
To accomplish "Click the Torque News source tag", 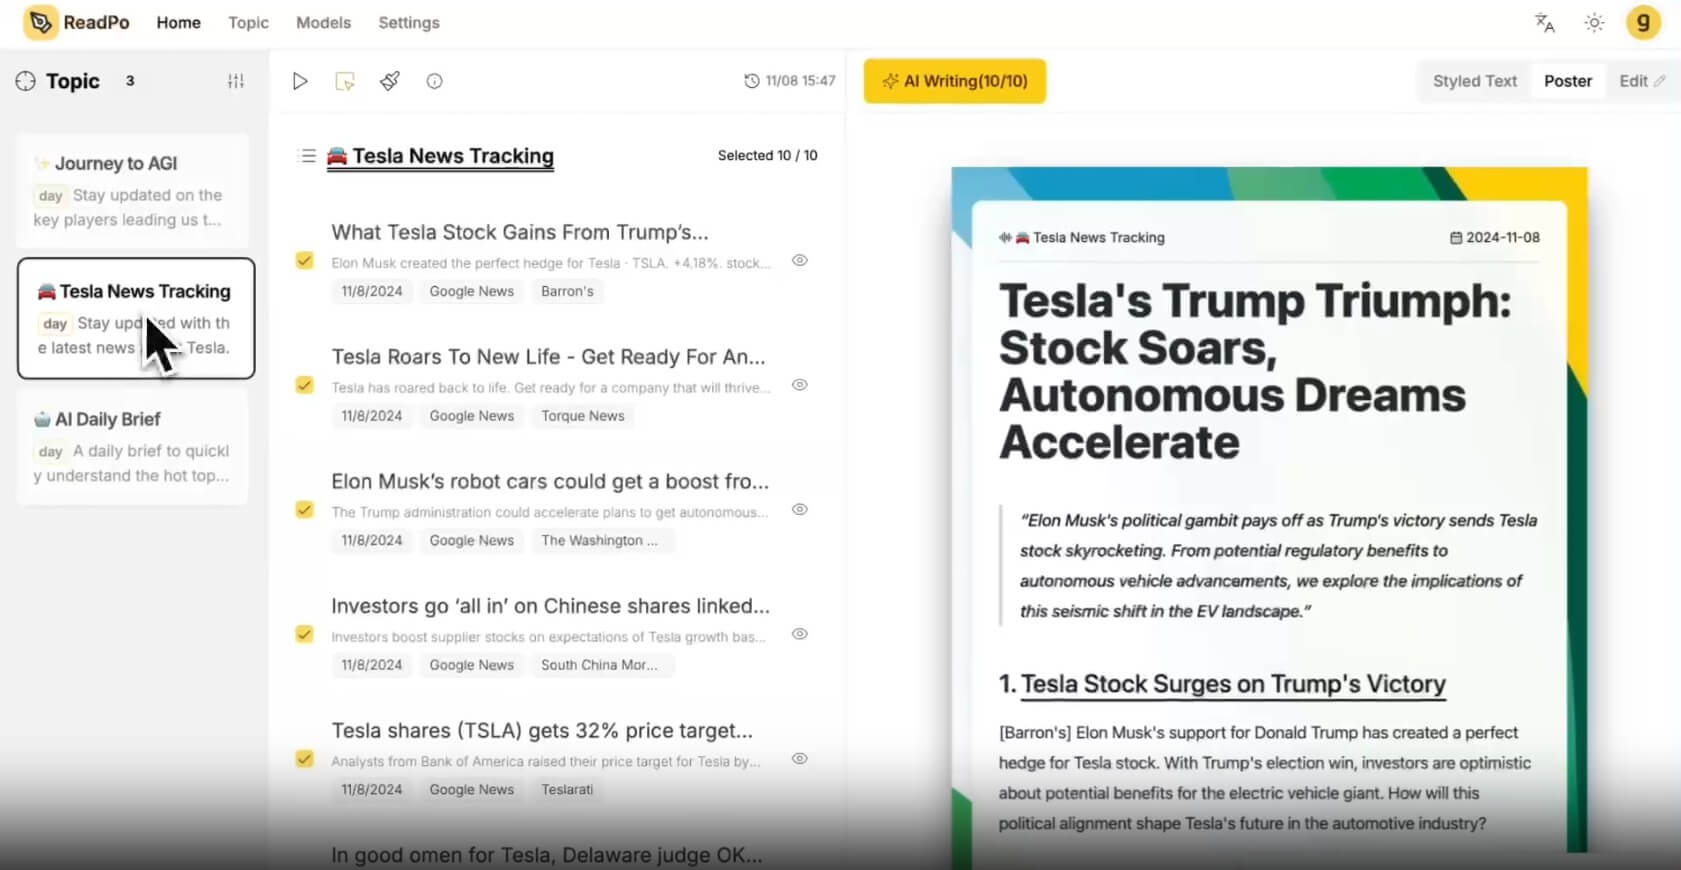I will coord(583,416).
